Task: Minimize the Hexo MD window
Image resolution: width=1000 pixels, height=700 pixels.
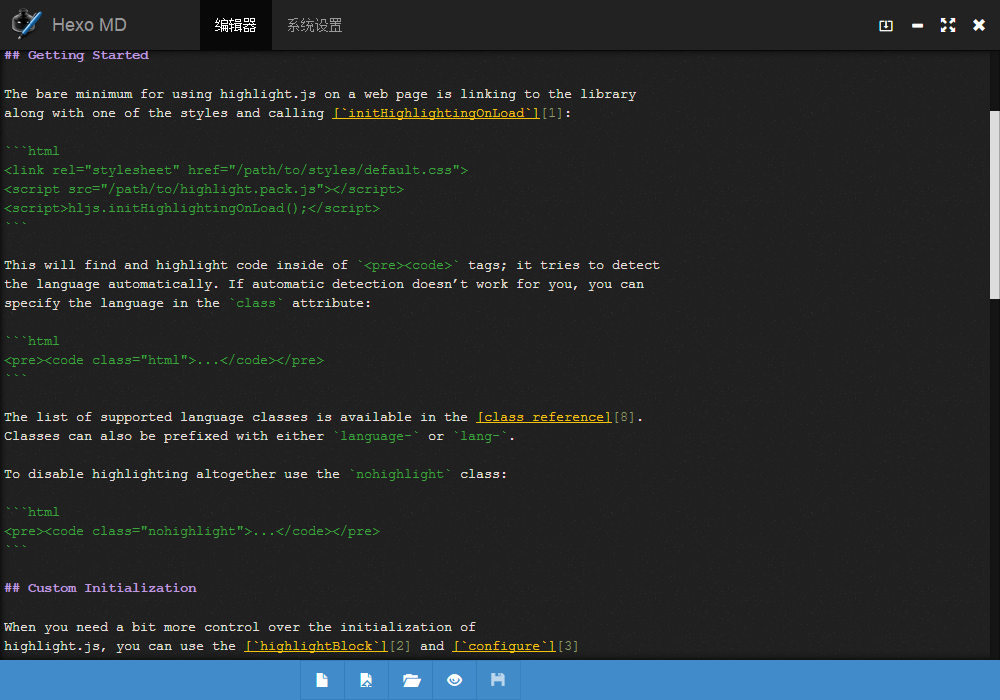Action: [x=917, y=26]
